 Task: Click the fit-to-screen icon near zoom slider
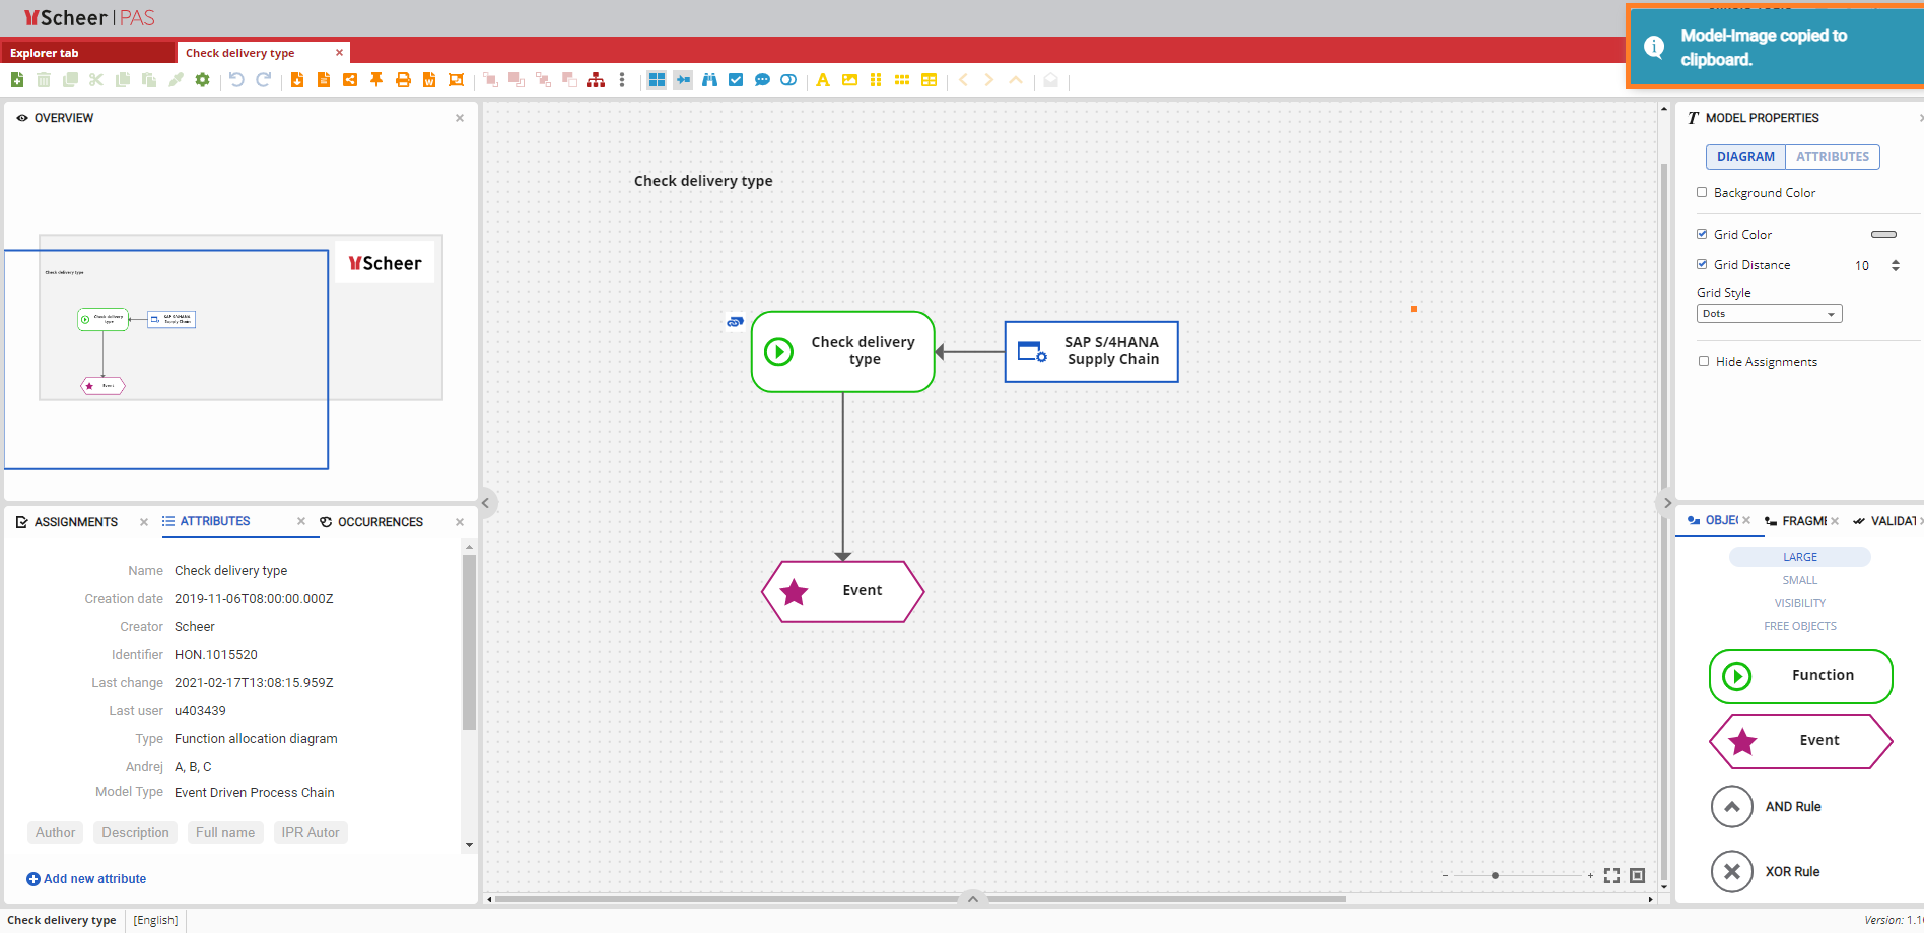(x=1612, y=875)
